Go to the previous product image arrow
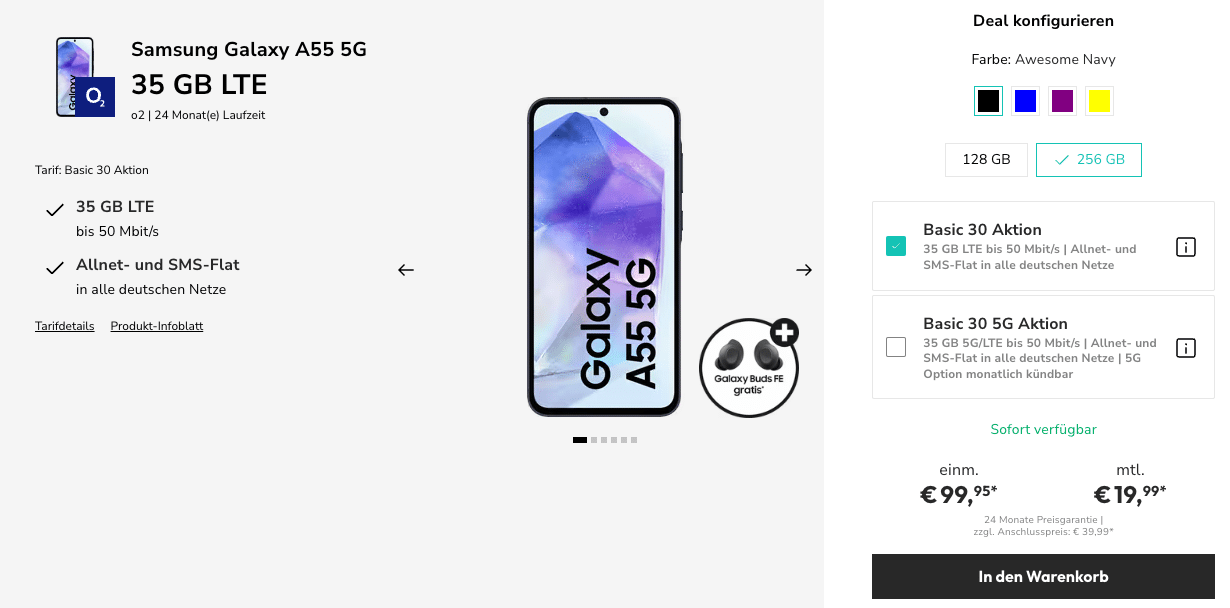The image size is (1230, 608). click(x=405, y=270)
